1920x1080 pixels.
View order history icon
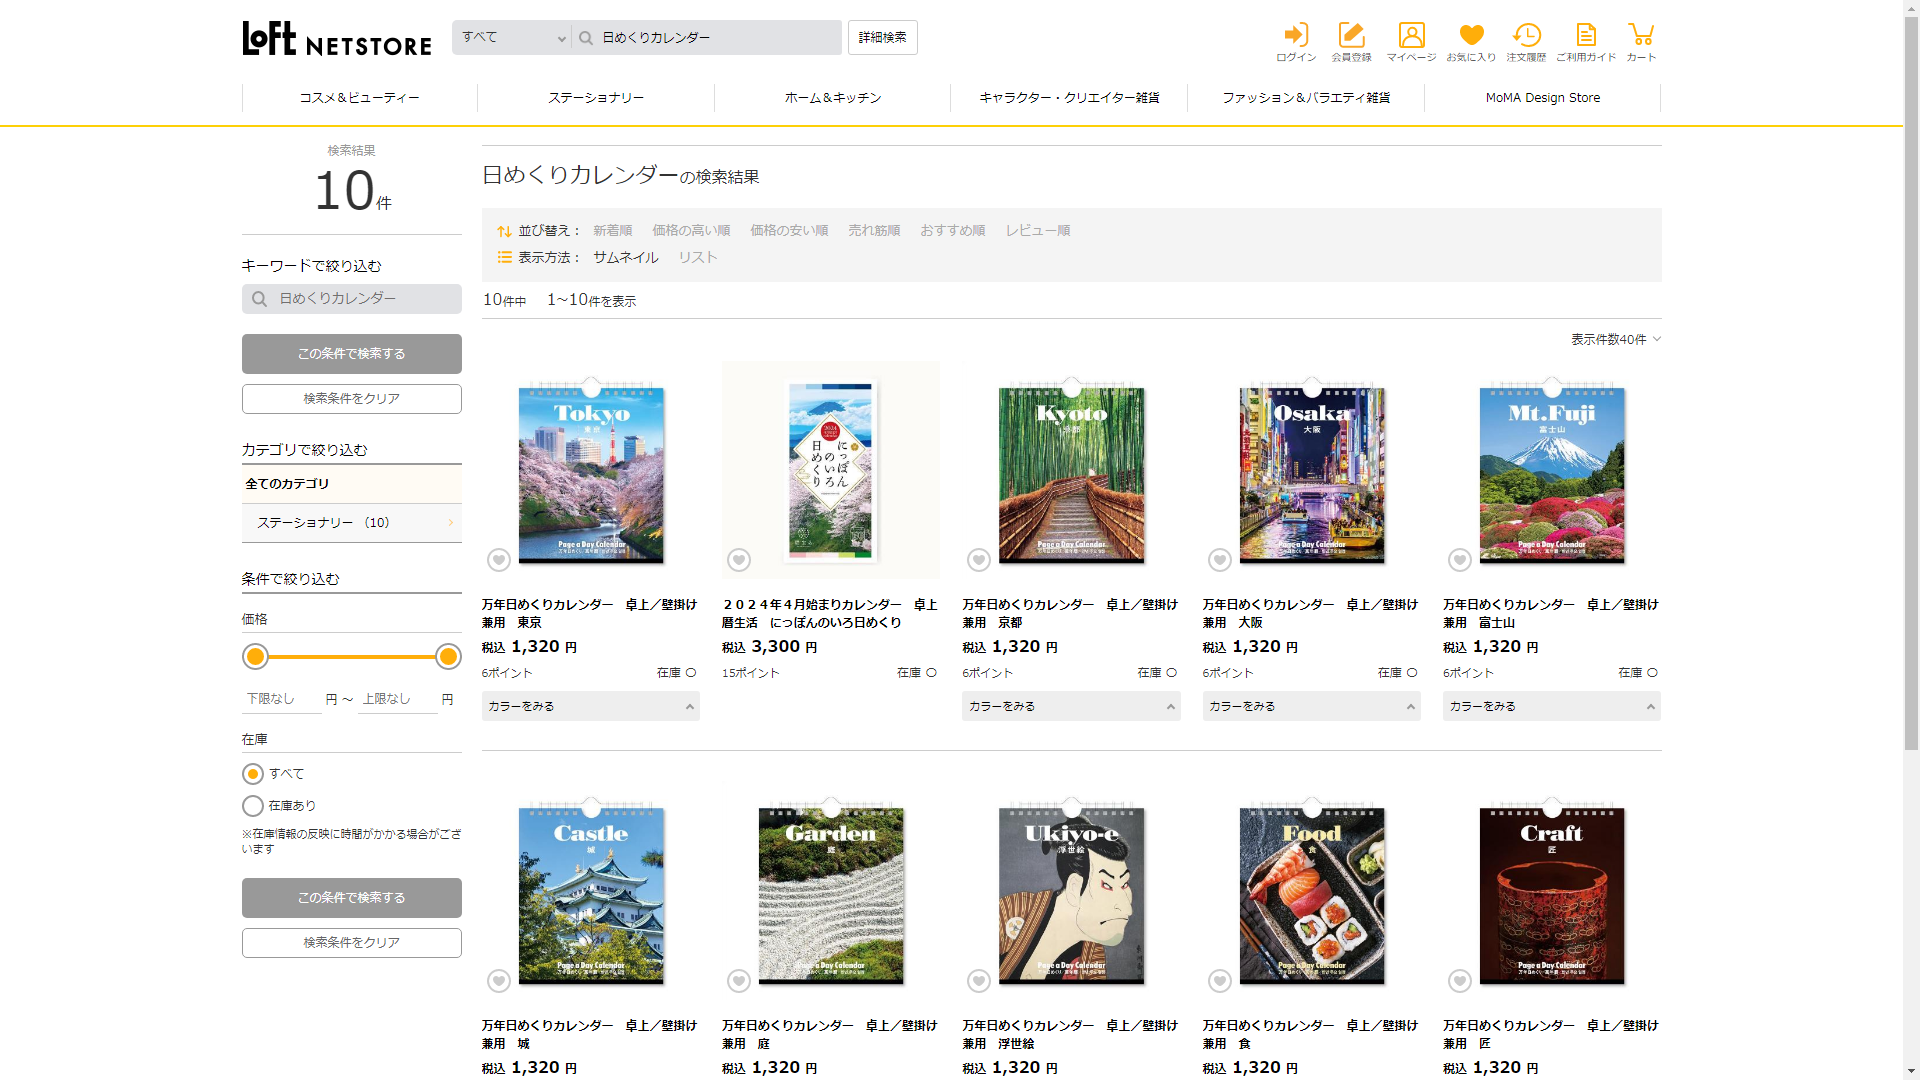click(x=1526, y=36)
